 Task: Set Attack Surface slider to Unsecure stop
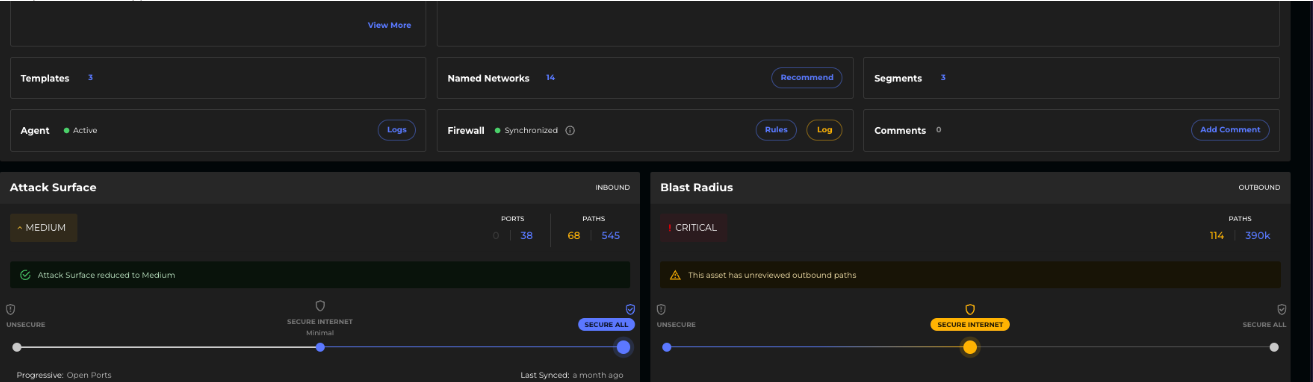pos(17,347)
